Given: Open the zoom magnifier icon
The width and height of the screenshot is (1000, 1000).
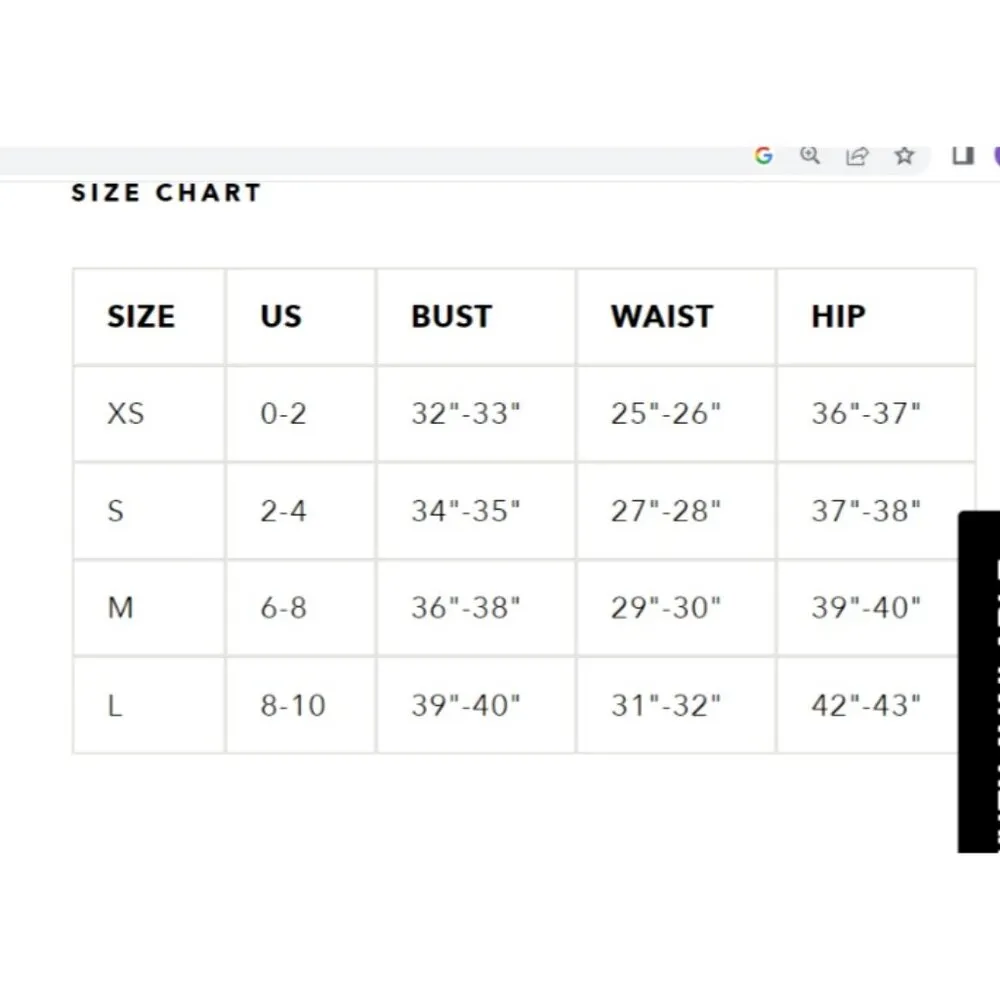Looking at the screenshot, I should tap(810, 156).
